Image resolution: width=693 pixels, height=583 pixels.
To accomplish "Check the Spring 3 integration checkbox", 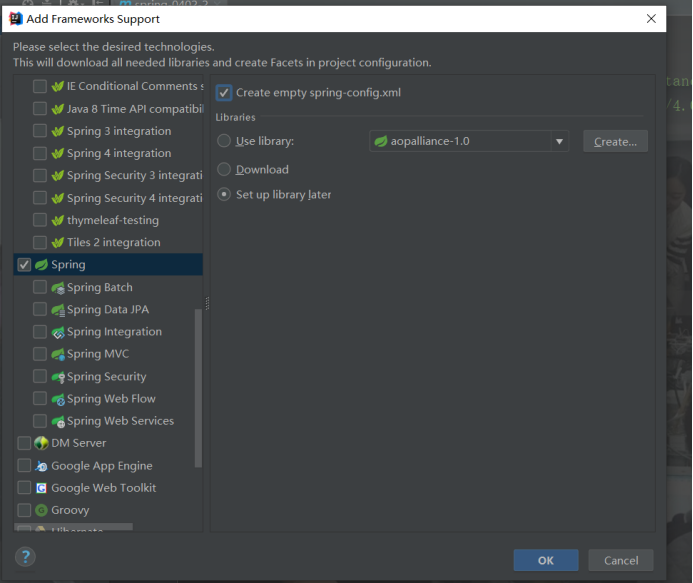I will pyautogui.click(x=40, y=131).
